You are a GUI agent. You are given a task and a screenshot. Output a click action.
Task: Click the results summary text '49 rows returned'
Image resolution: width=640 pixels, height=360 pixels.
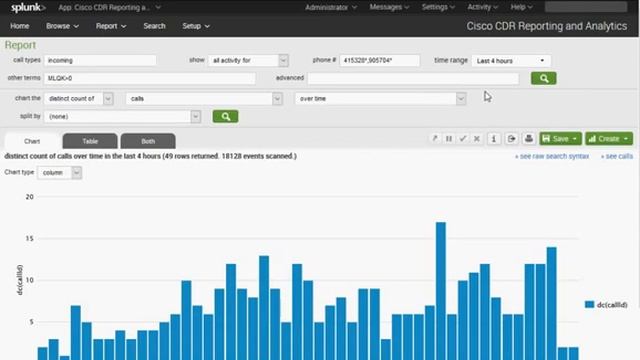(190, 156)
